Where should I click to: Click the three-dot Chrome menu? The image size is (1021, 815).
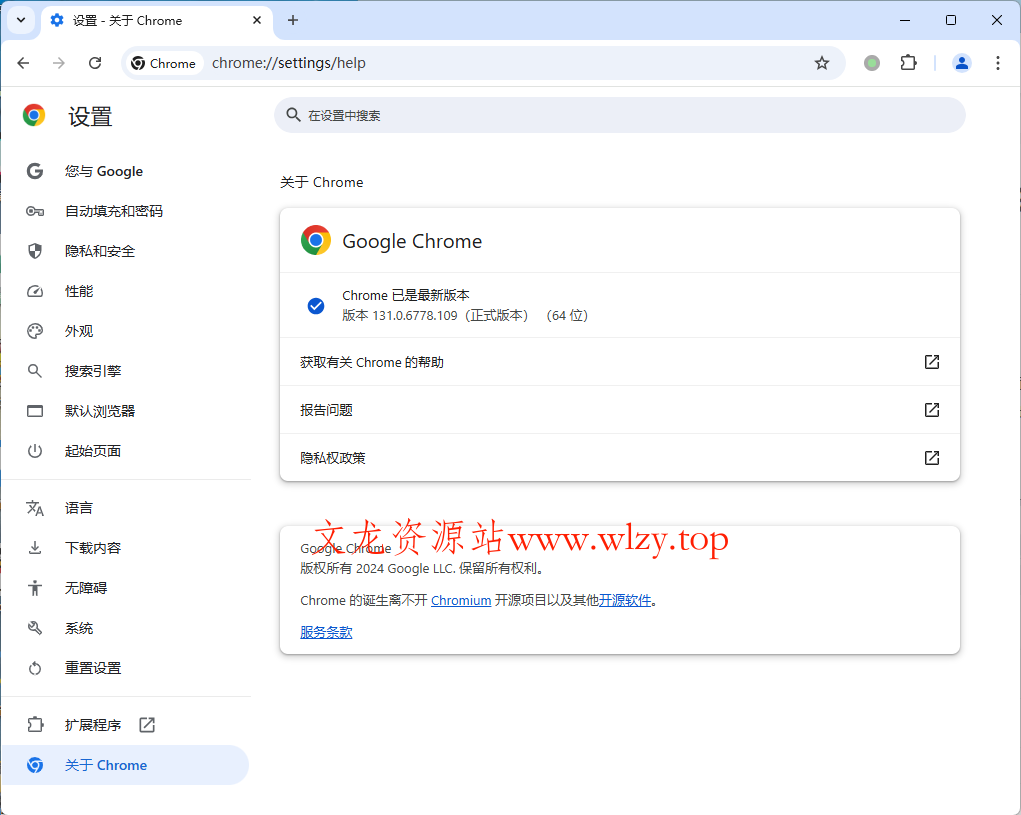pos(997,62)
